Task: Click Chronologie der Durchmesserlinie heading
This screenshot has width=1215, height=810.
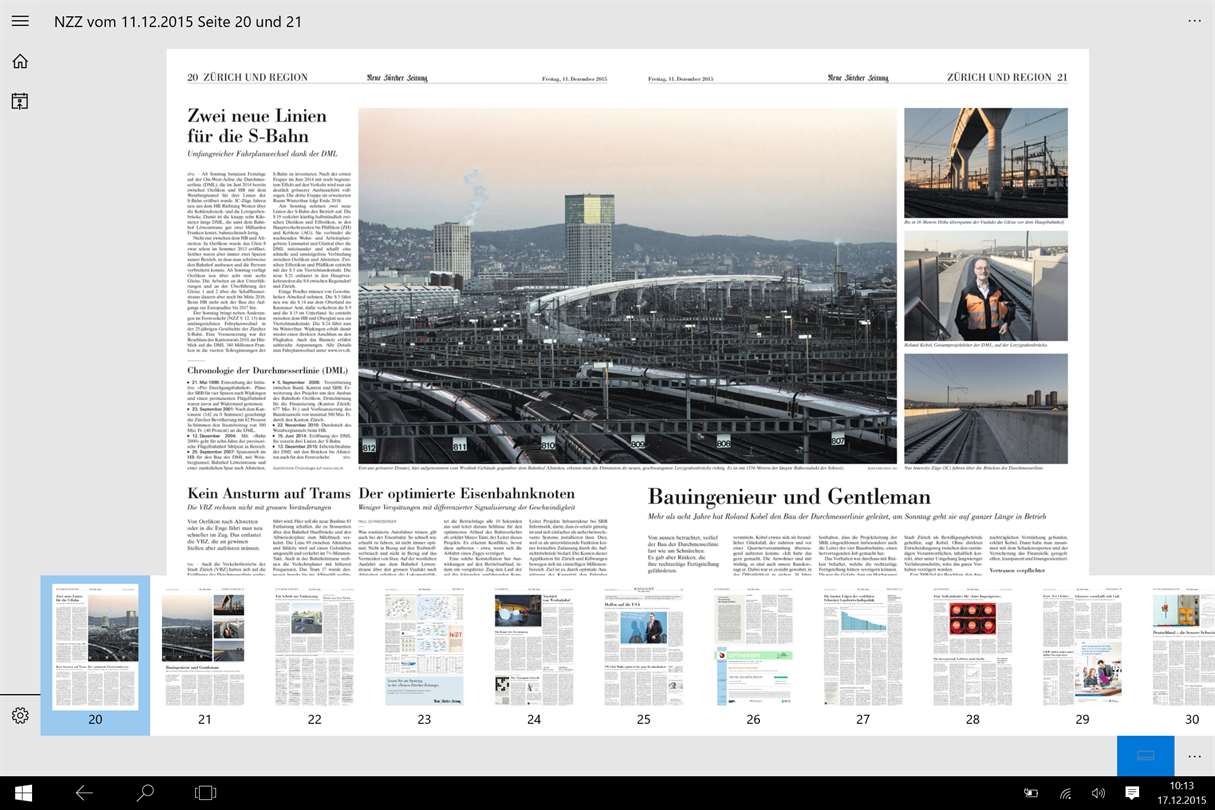Action: pyautogui.click(x=267, y=370)
